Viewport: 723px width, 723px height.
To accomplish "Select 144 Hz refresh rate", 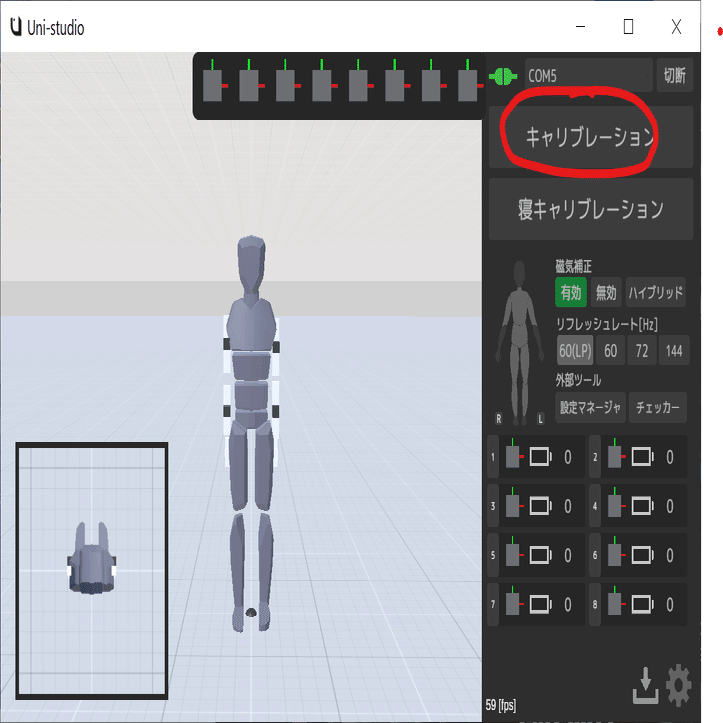I will [674, 351].
